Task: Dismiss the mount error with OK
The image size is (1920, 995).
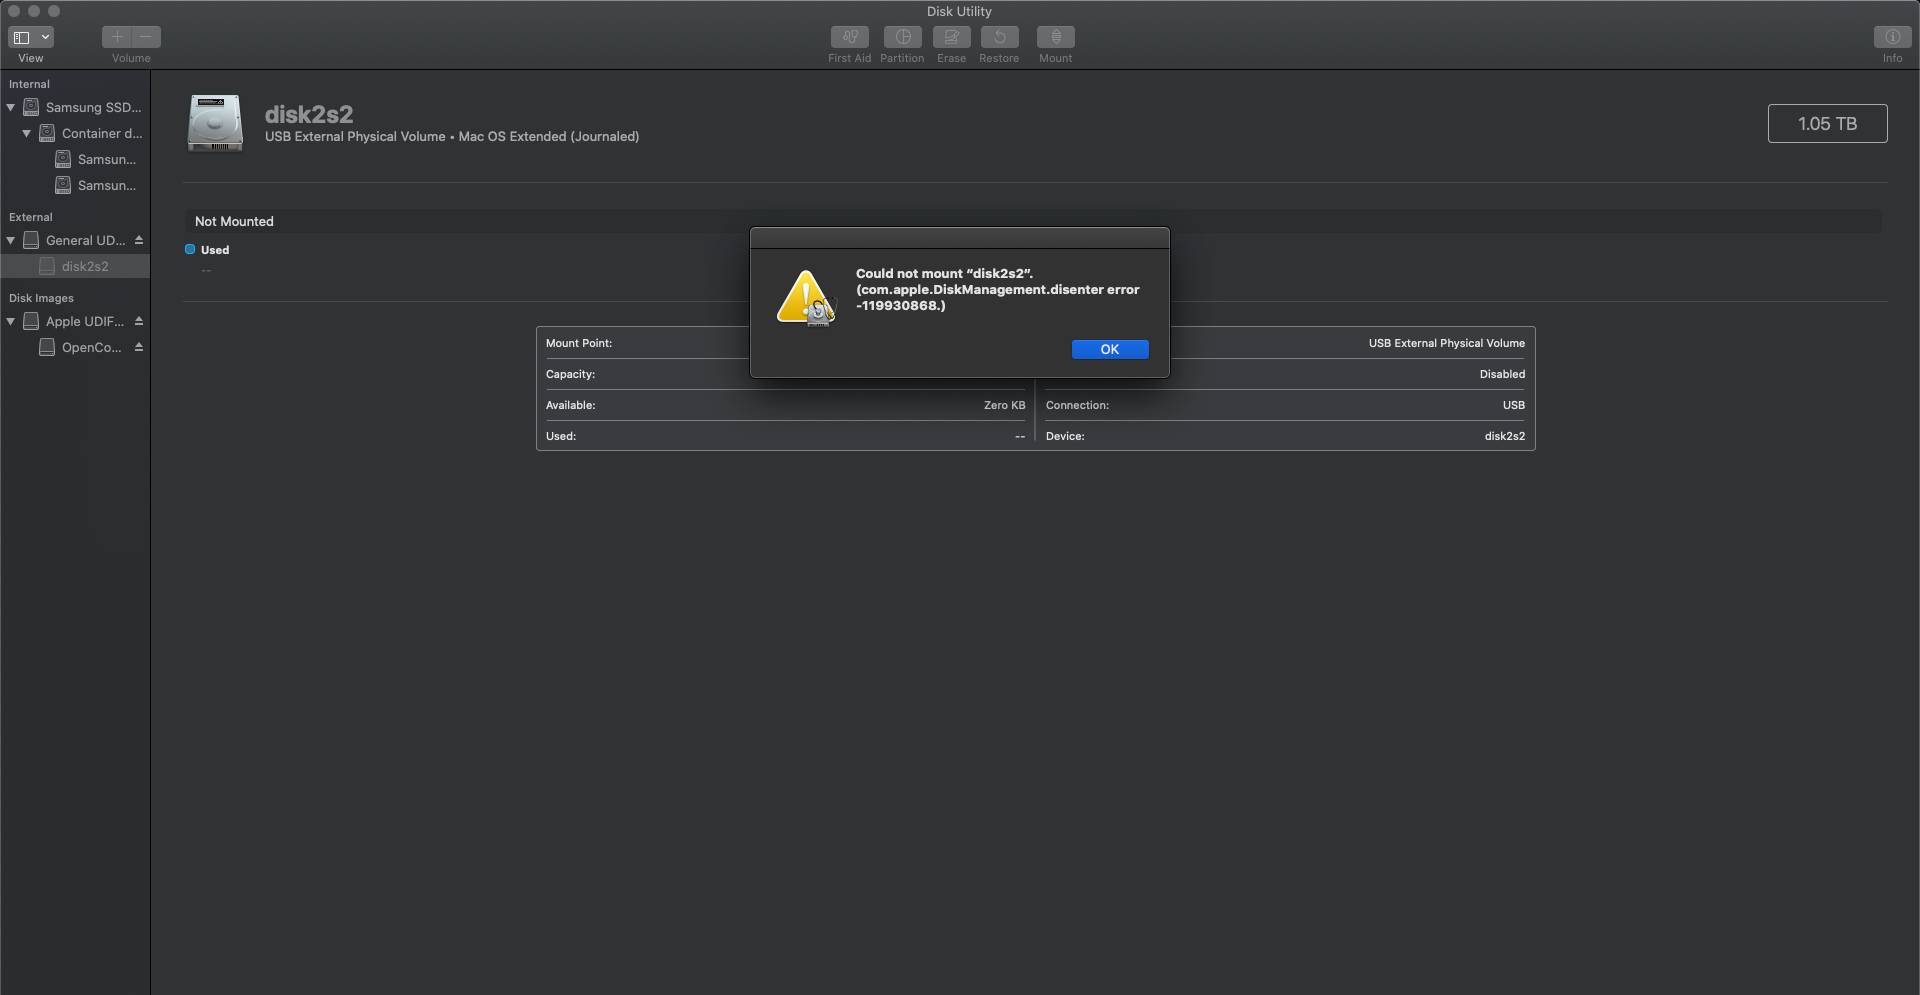Action: [x=1110, y=349]
